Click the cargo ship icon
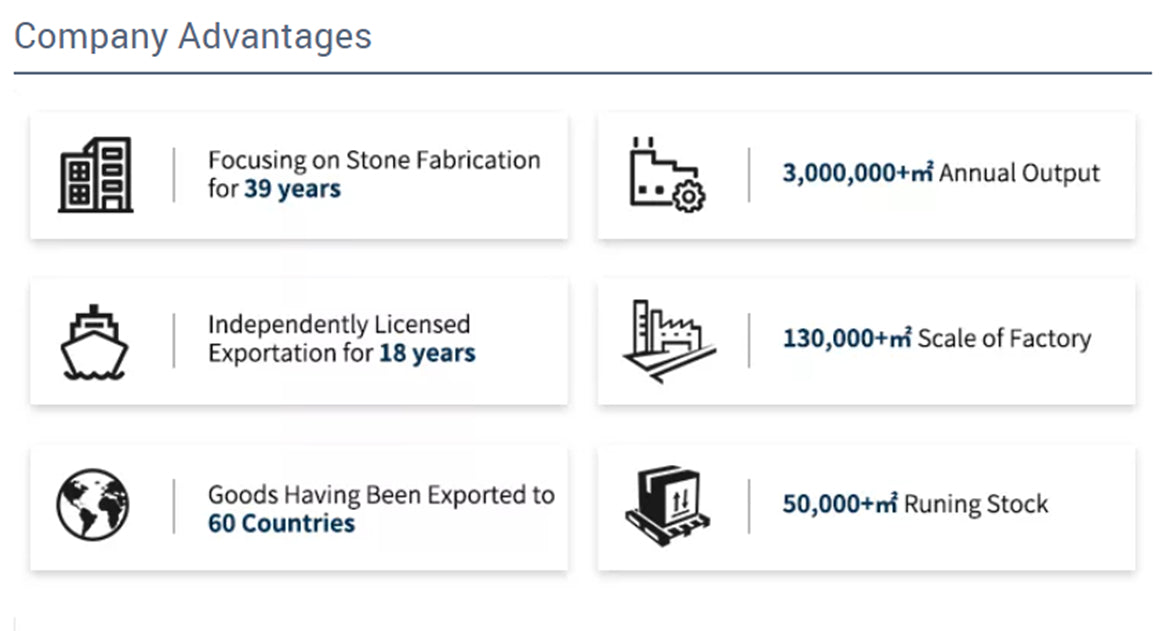The height and width of the screenshot is (631, 1170). pos(94,341)
